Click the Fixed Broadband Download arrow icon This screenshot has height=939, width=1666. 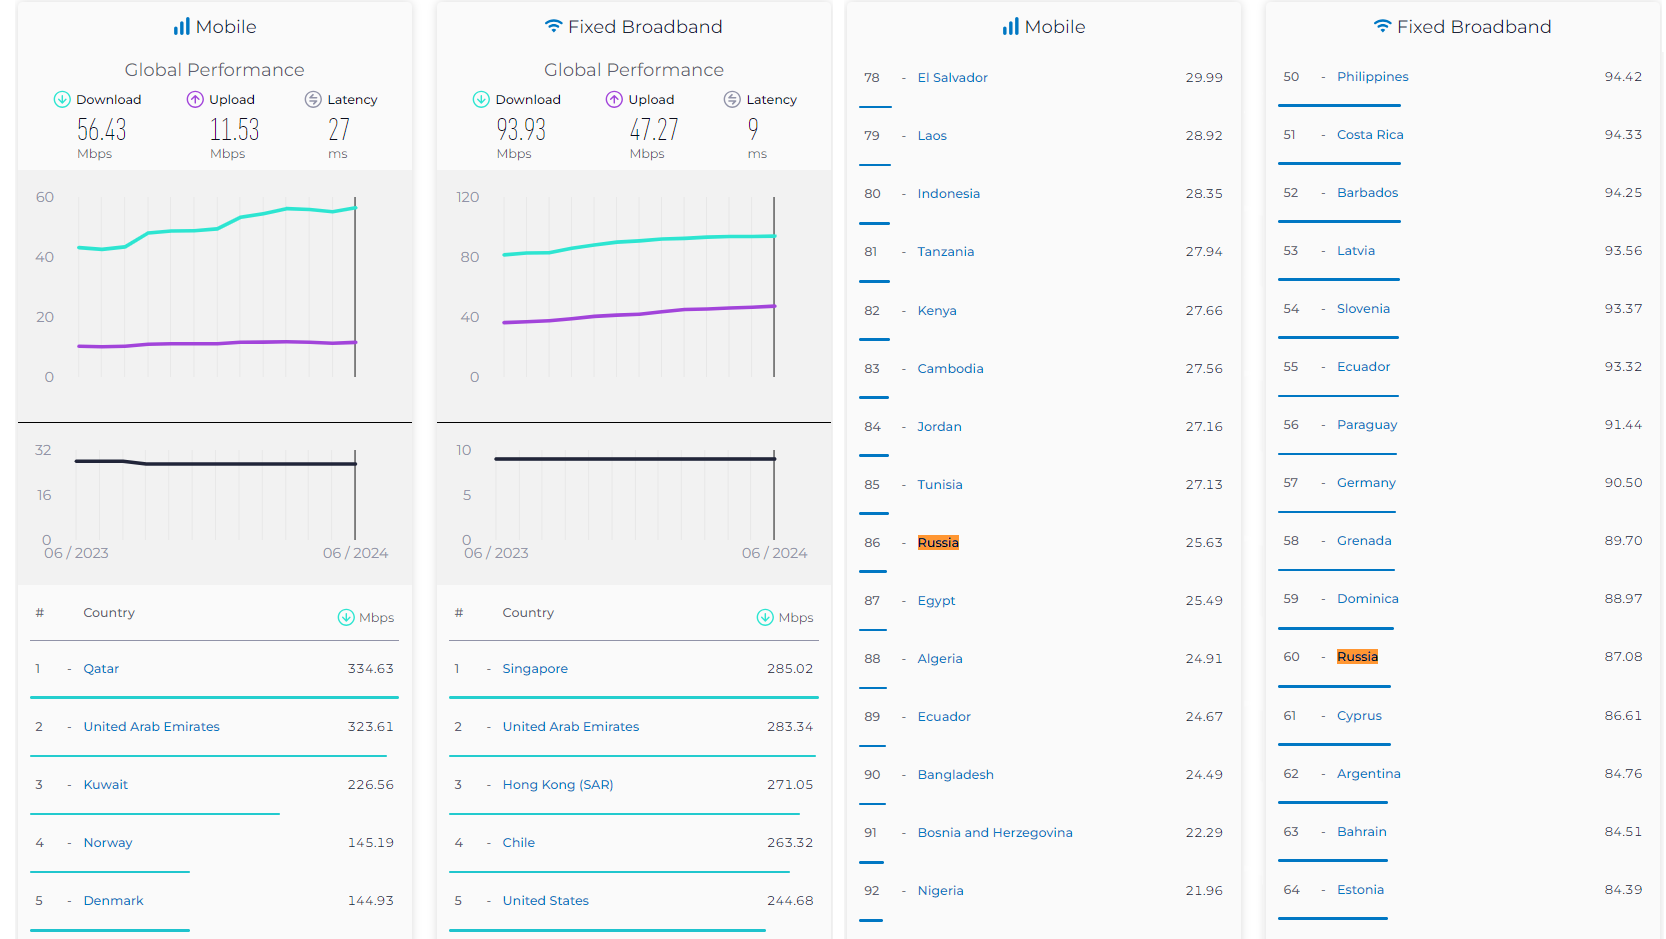(481, 99)
